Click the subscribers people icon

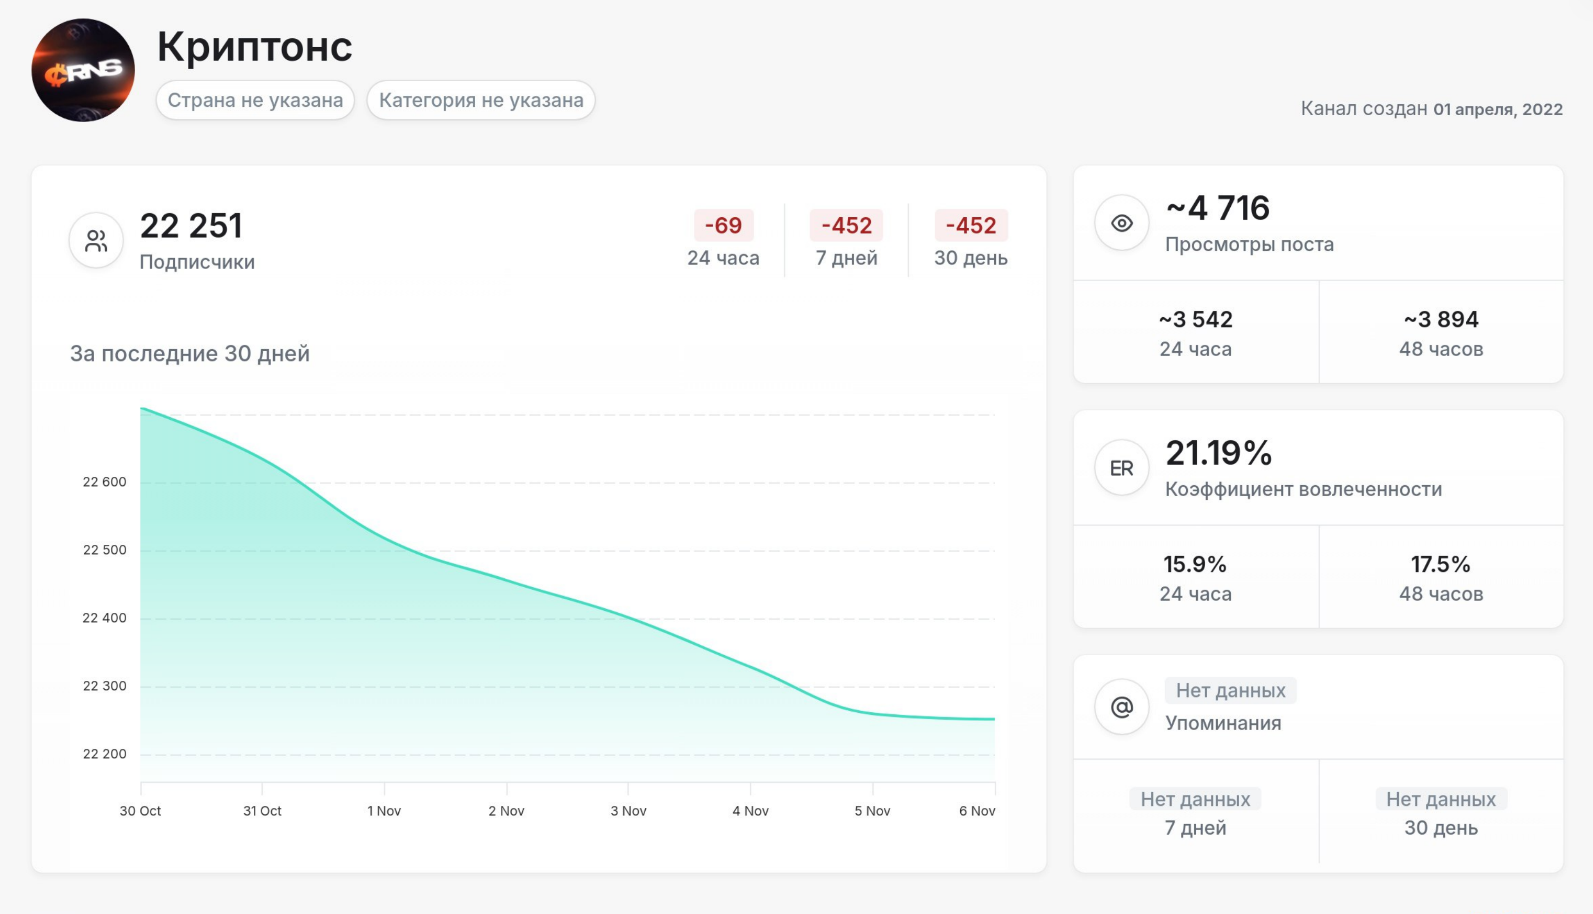pyautogui.click(x=96, y=241)
